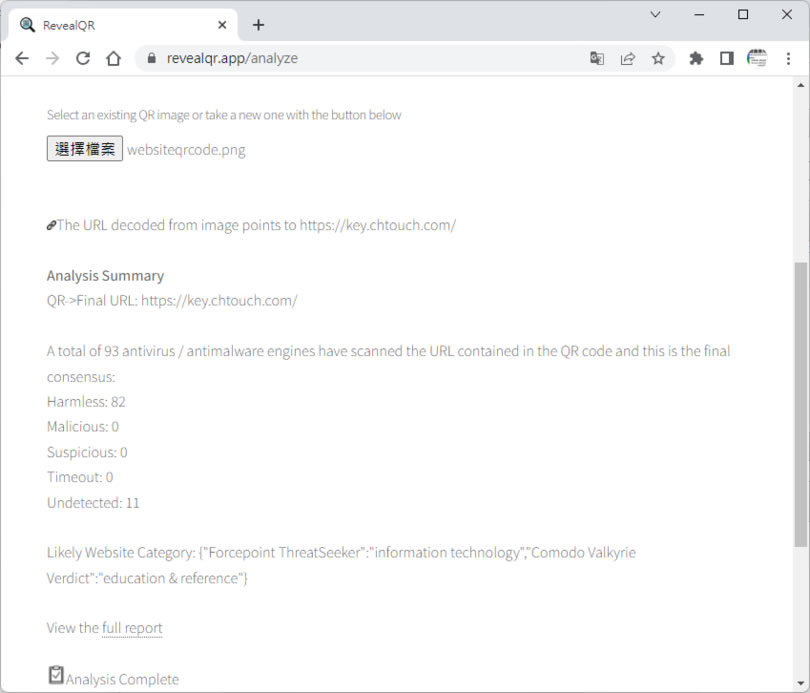The width and height of the screenshot is (810, 693).
Task: Select the RevealQR tab
Action: [122, 25]
